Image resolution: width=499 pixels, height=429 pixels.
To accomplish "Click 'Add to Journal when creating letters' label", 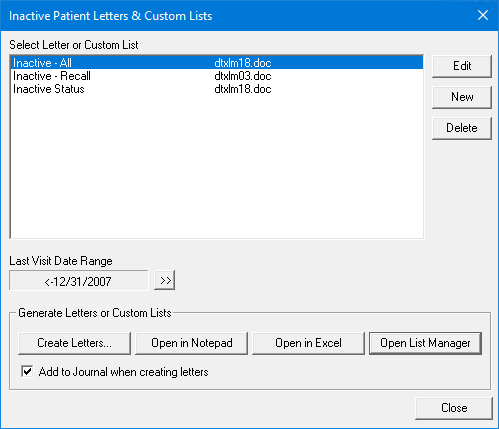I will [x=123, y=372].
